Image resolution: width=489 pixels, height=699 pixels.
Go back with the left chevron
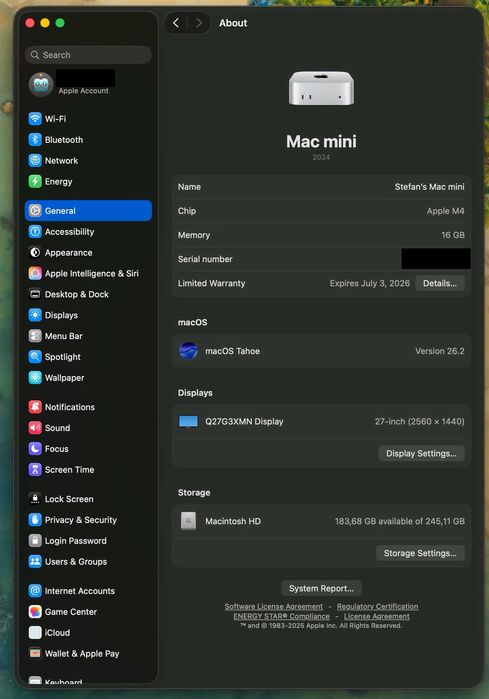coord(176,23)
